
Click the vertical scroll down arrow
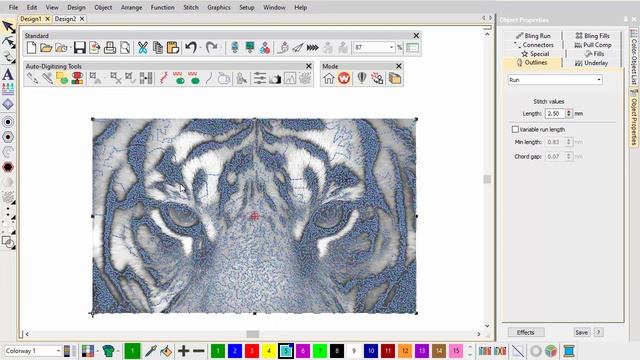point(487,326)
